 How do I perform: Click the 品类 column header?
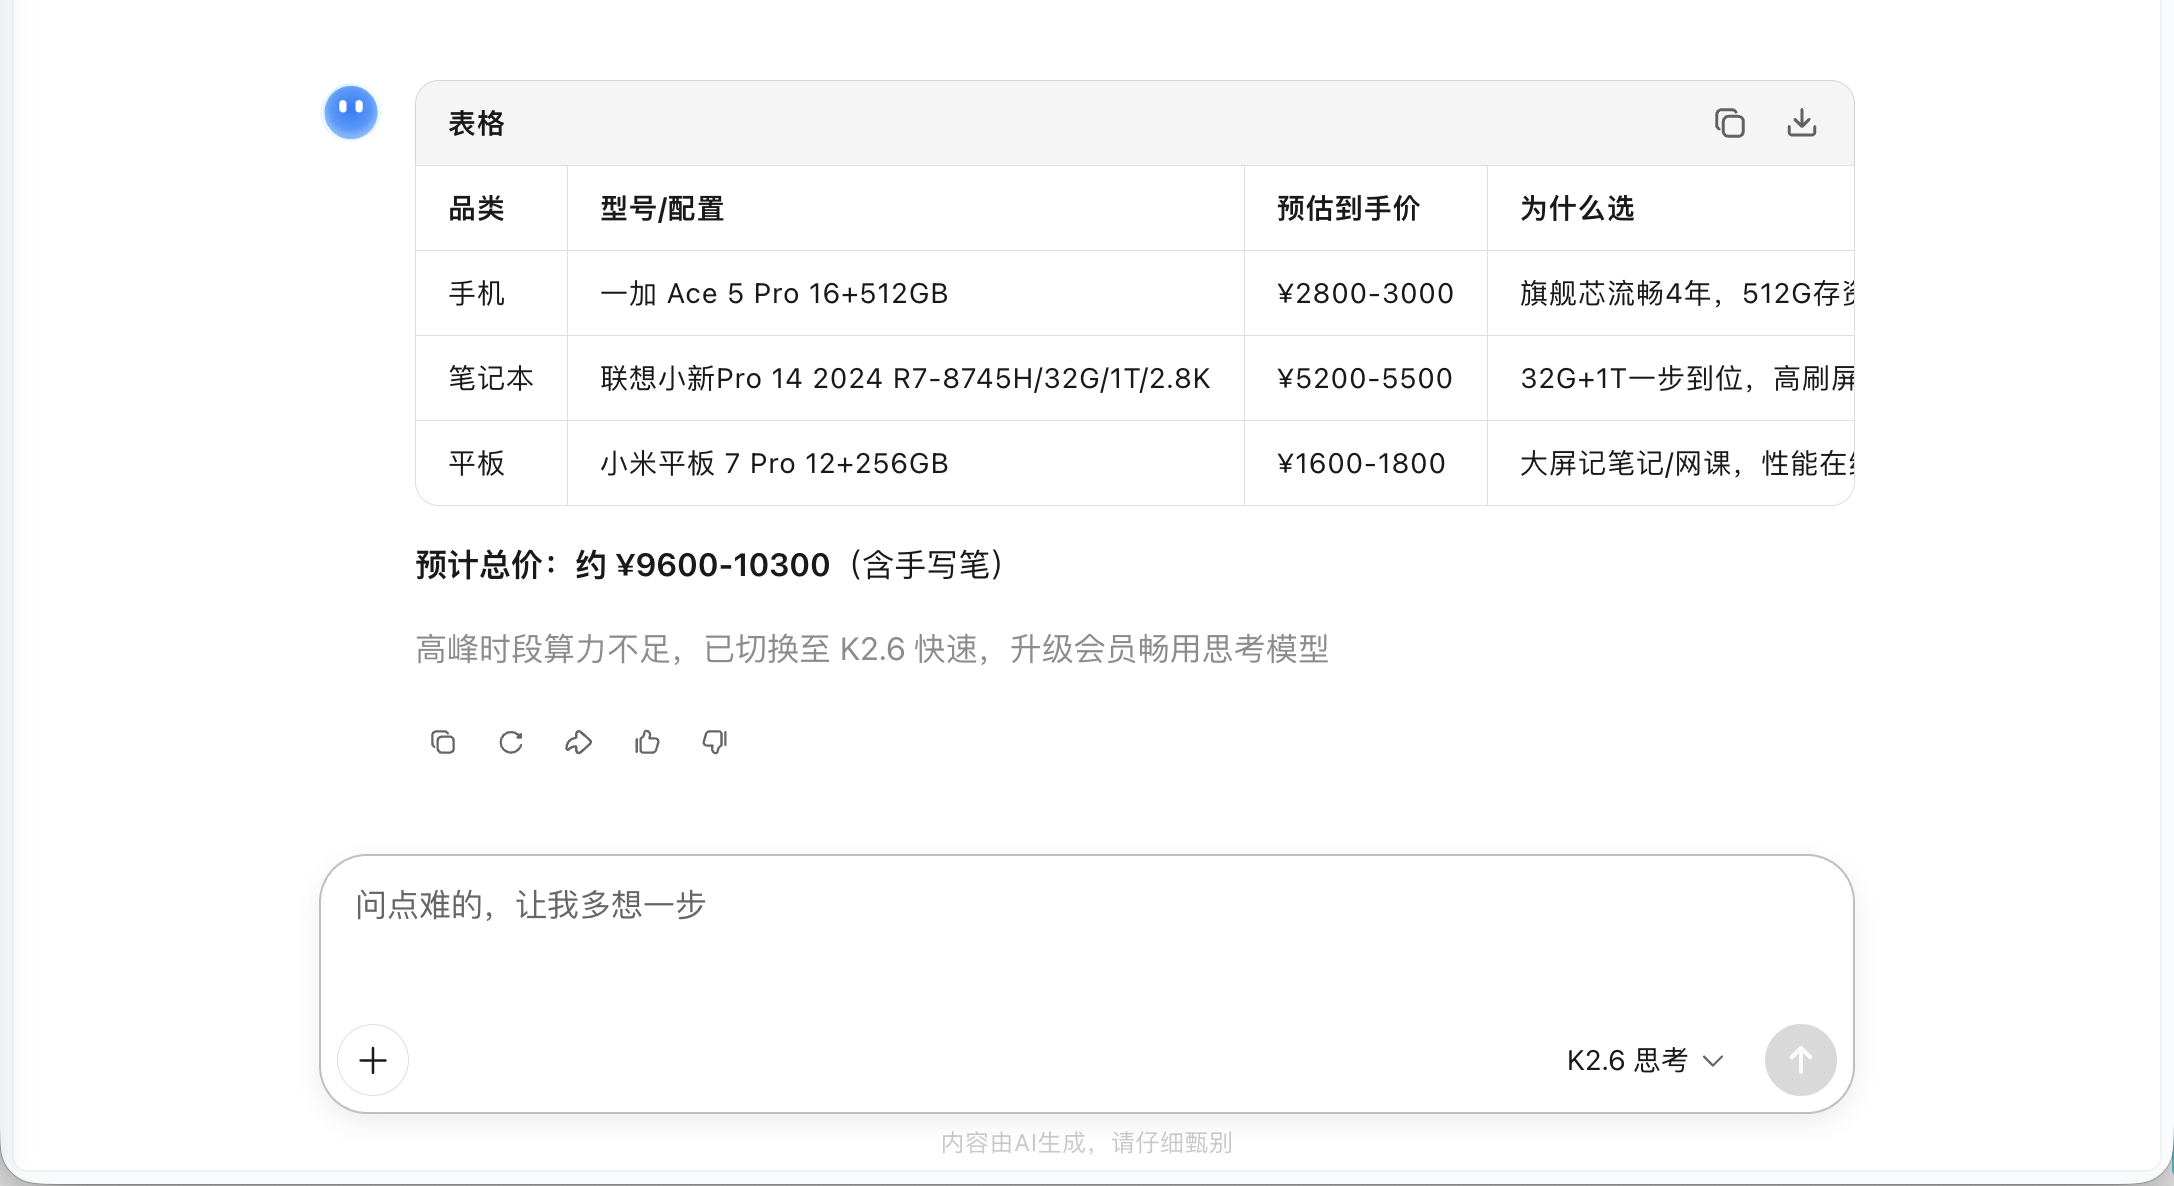click(492, 208)
